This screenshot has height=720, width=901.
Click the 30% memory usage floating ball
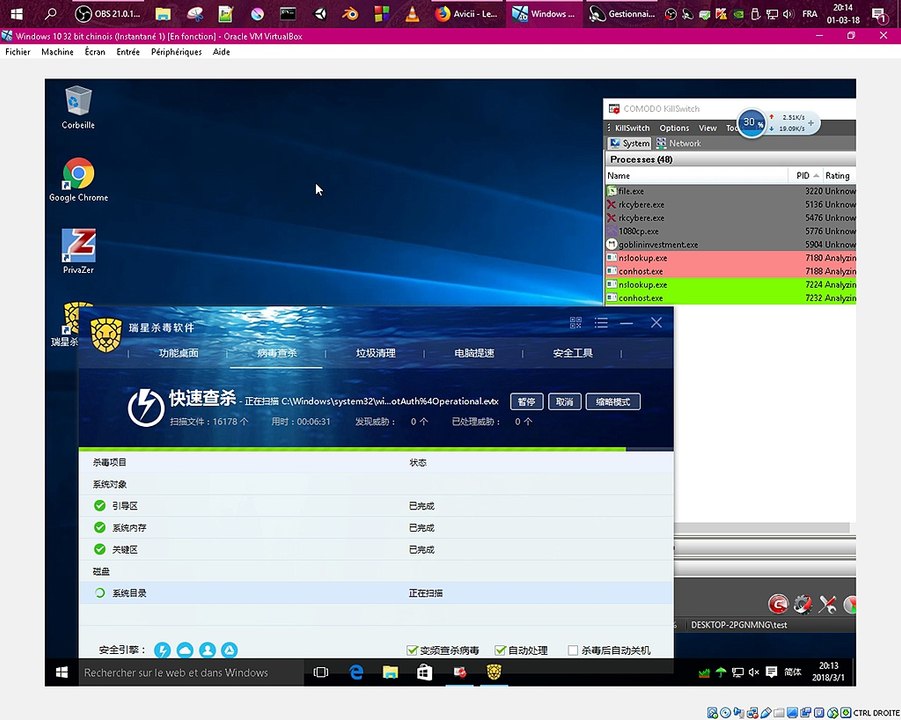[x=750, y=122]
